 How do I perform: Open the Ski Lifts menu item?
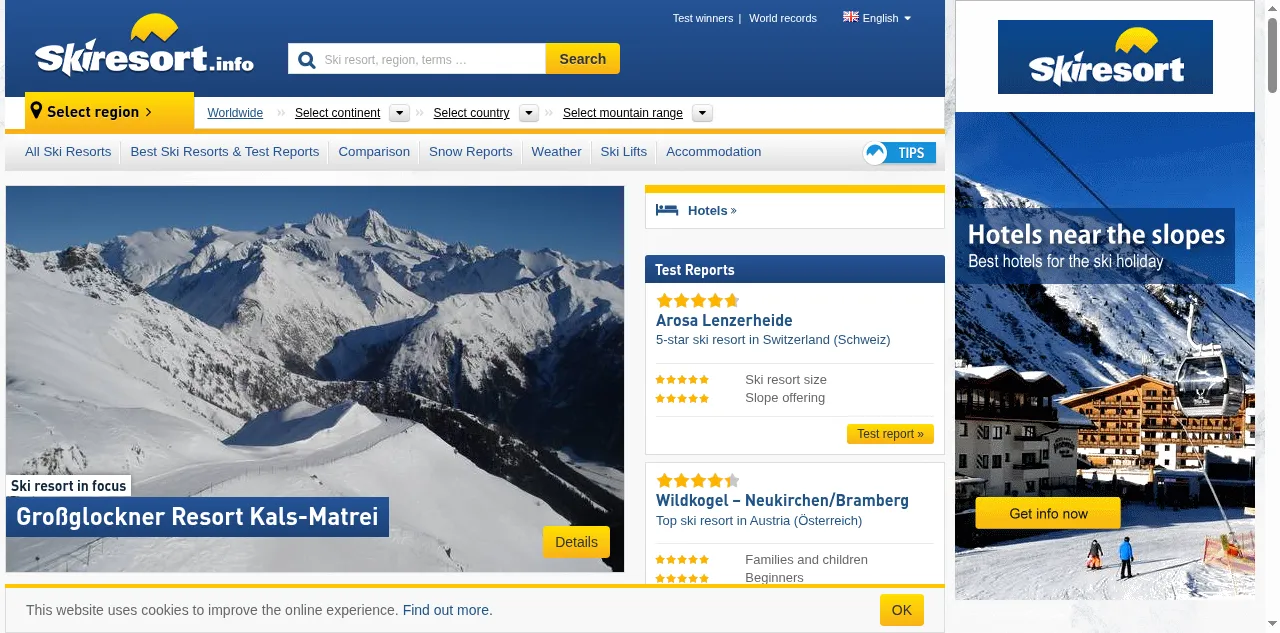coord(624,152)
